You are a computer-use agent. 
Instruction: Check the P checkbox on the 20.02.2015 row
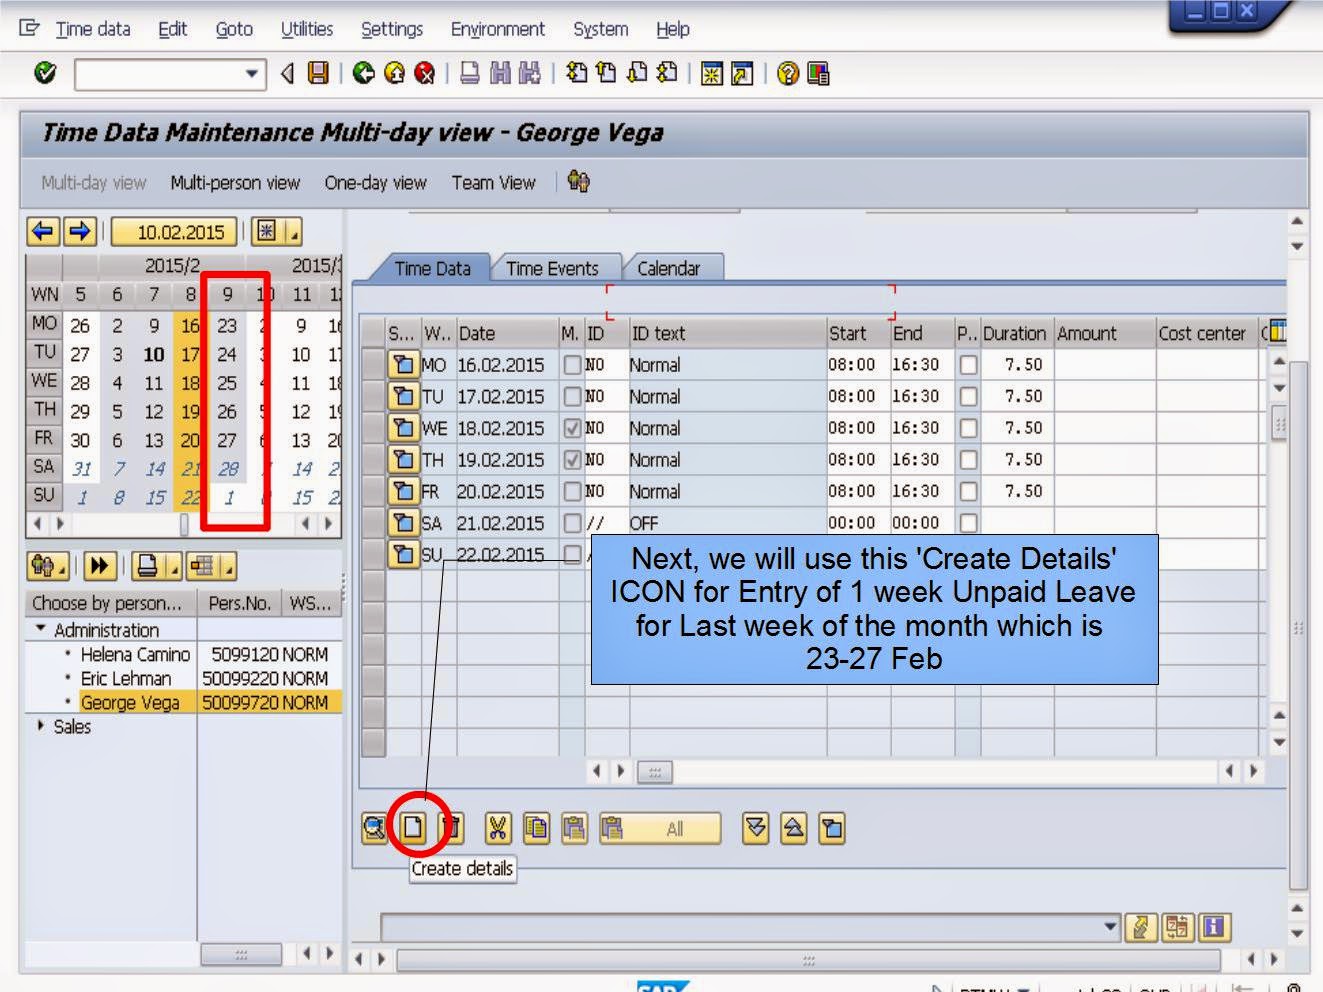966,491
